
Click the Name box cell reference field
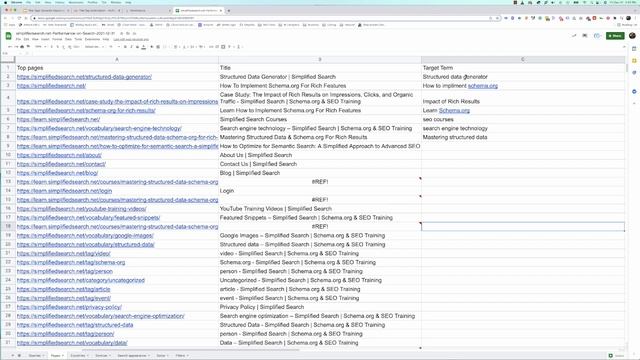pos(12,53)
